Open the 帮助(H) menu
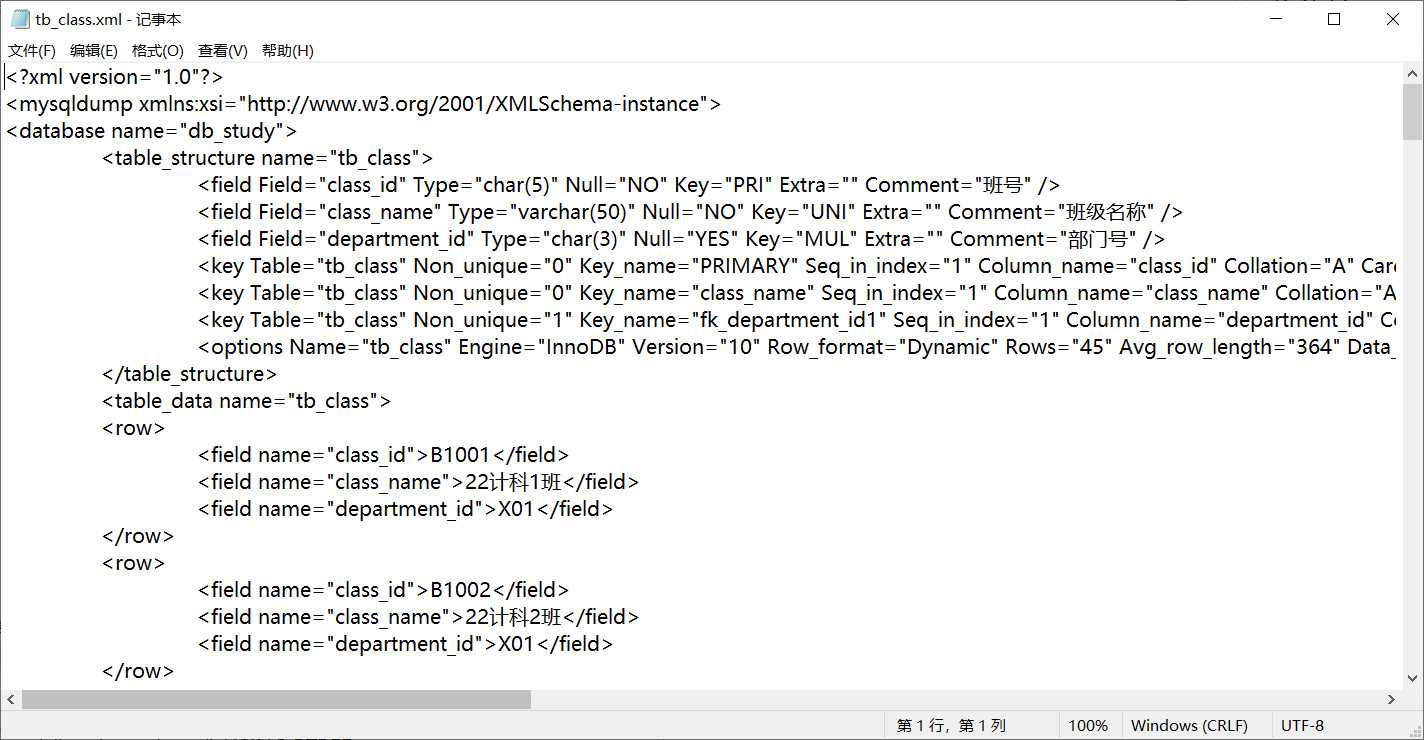 click(x=288, y=51)
